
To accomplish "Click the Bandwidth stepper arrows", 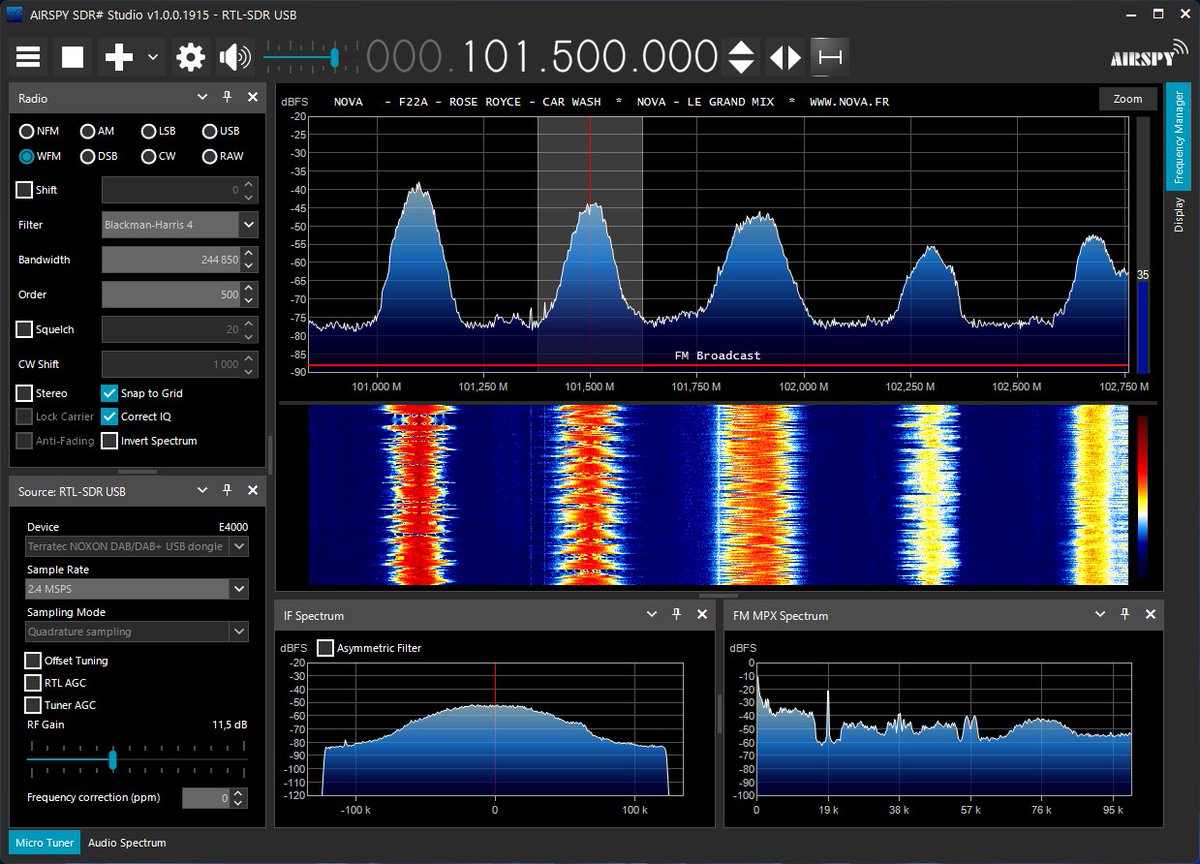I will tap(250, 260).
